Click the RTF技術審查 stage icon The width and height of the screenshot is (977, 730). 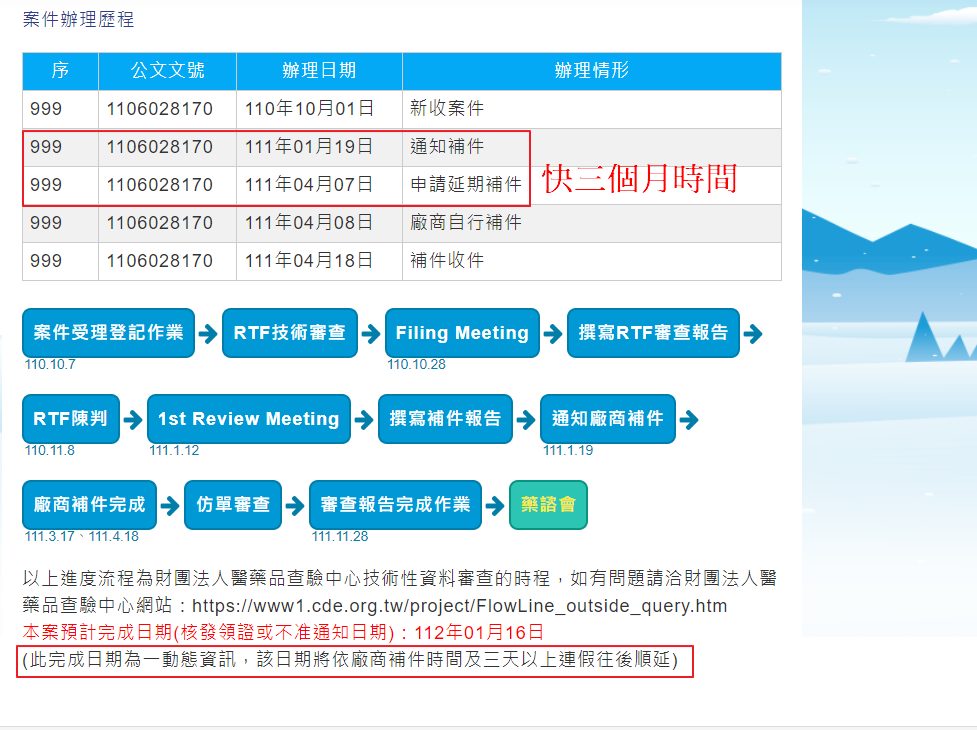pos(289,333)
